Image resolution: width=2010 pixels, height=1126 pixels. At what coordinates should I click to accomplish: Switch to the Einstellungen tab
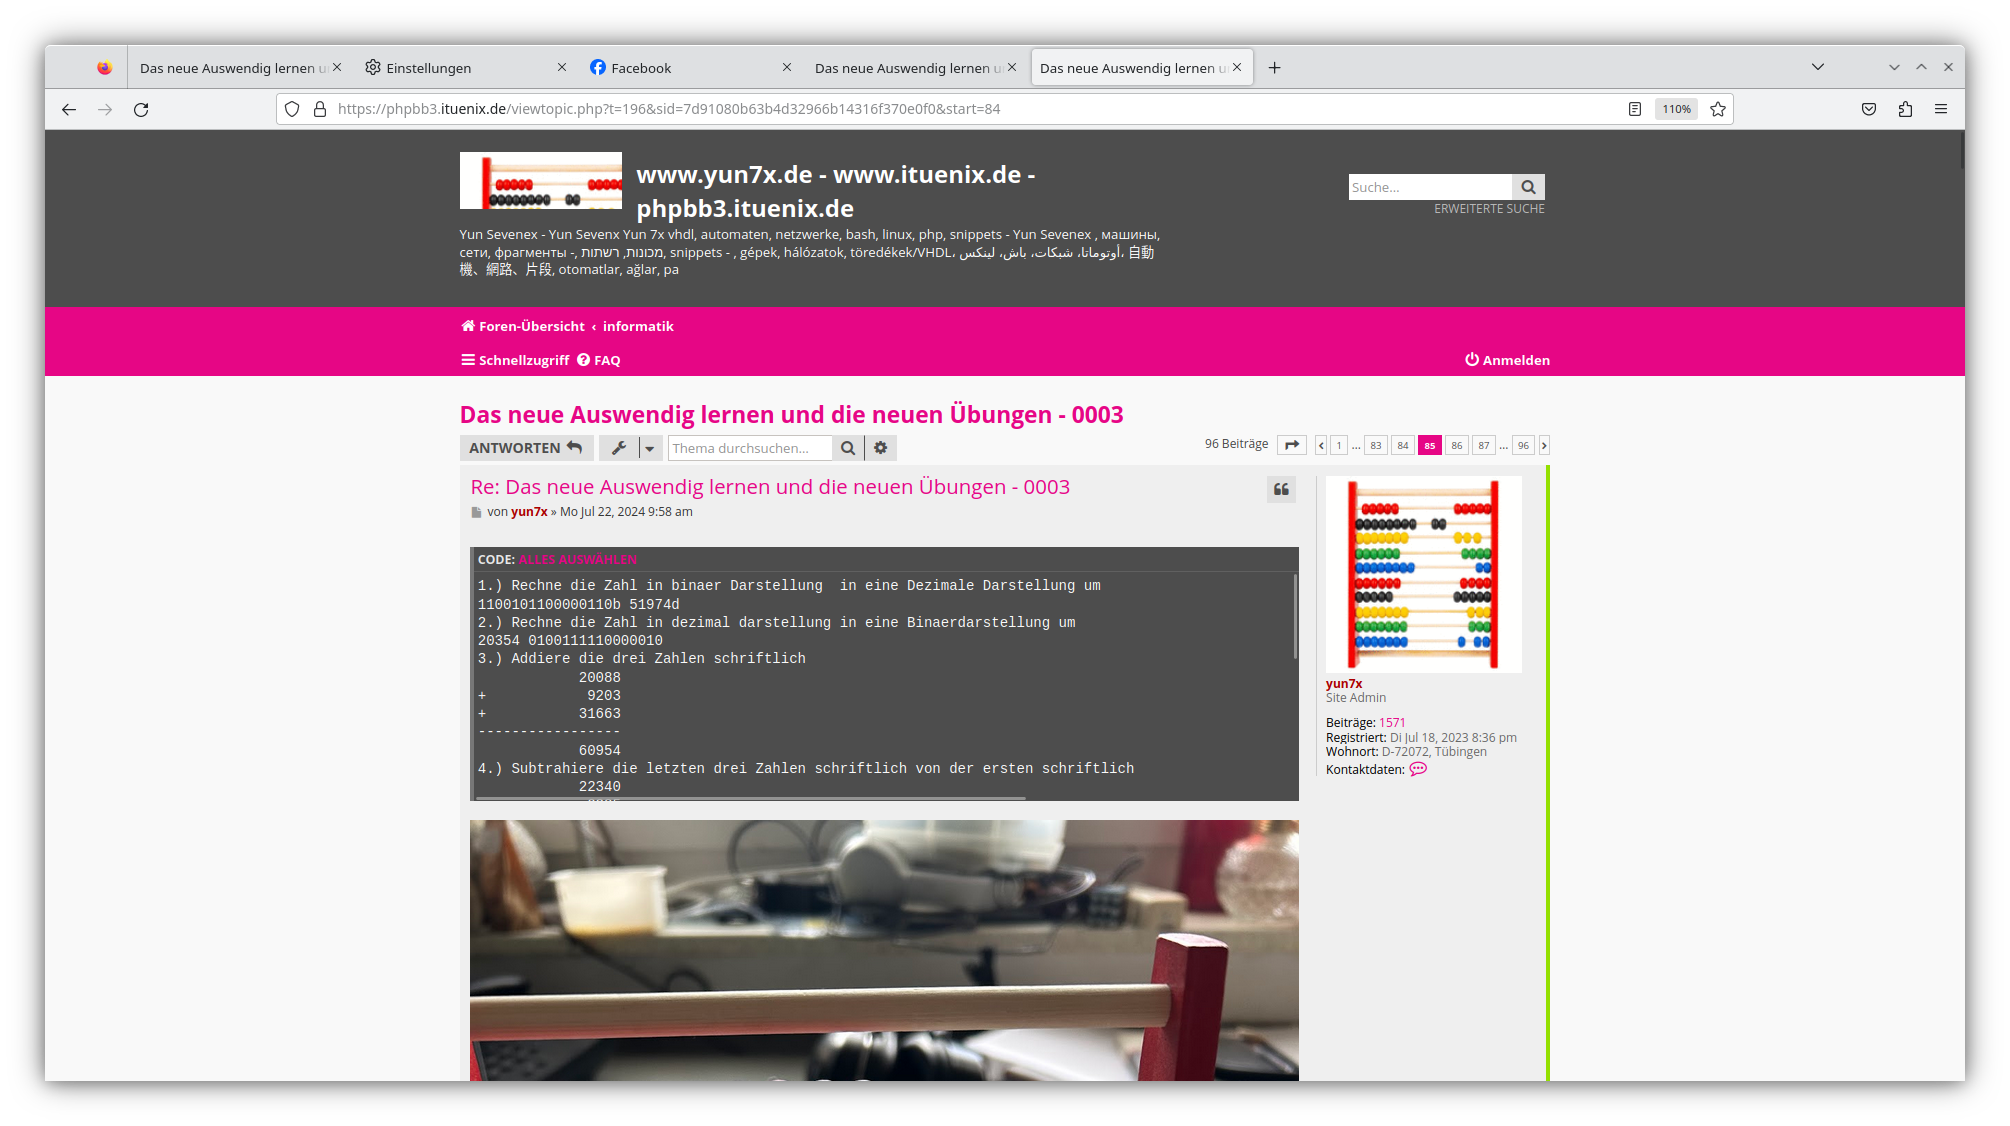(428, 67)
